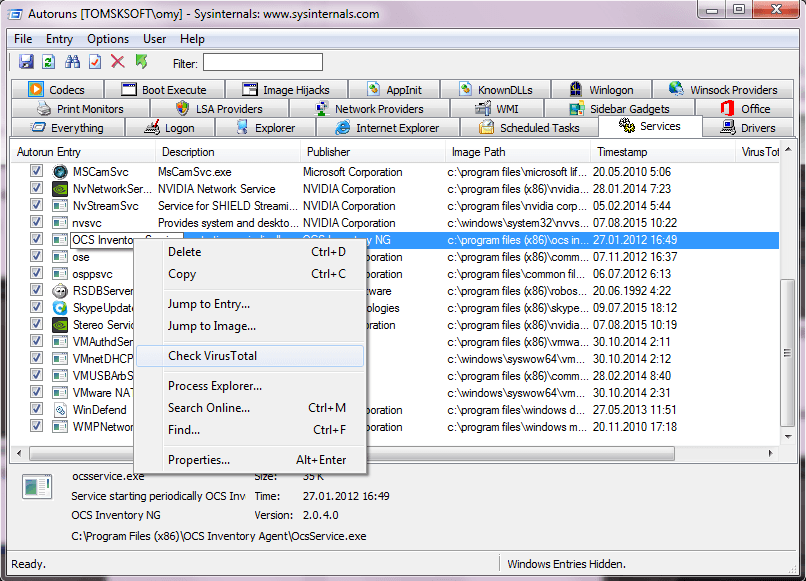Click the WinDefend entry icon
The image size is (806, 581).
pyautogui.click(x=60, y=410)
